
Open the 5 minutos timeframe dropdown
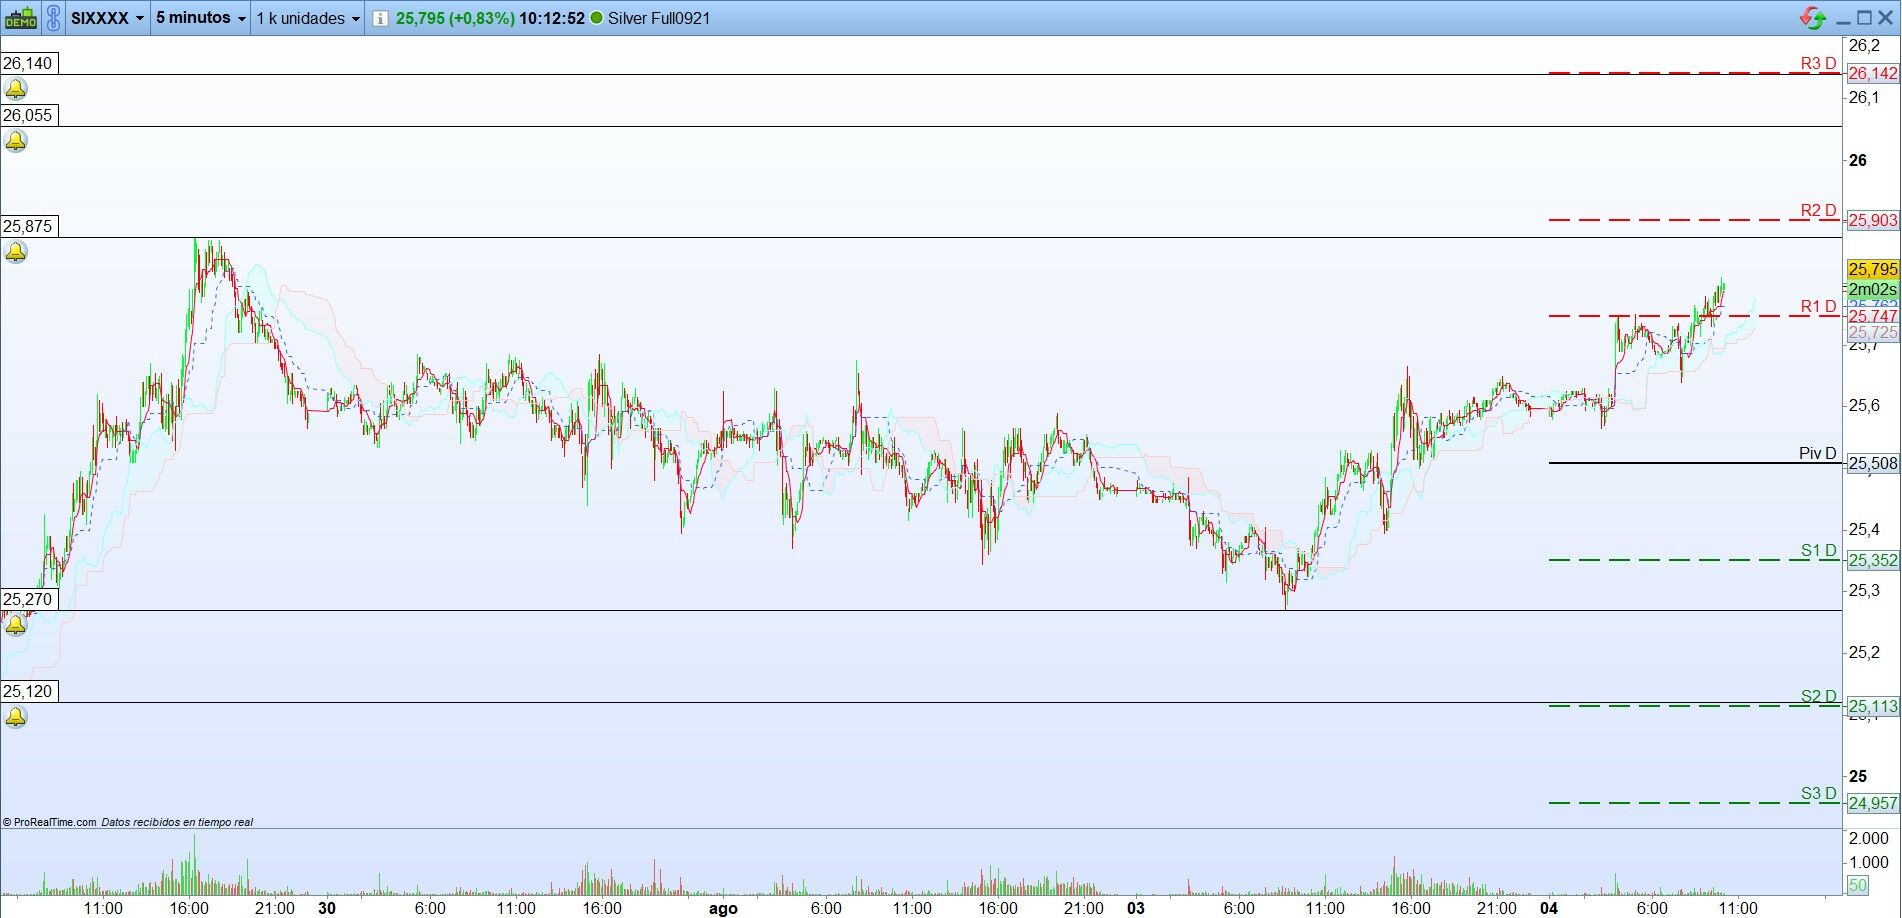tap(201, 18)
